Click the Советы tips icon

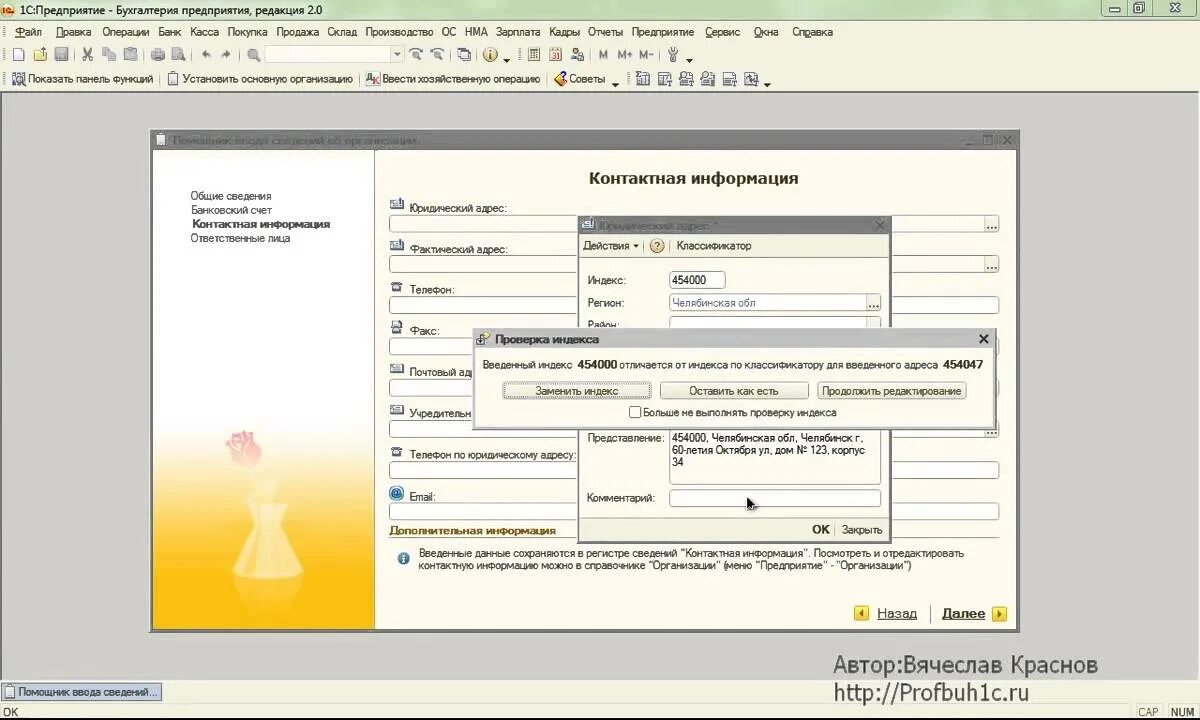(x=561, y=79)
